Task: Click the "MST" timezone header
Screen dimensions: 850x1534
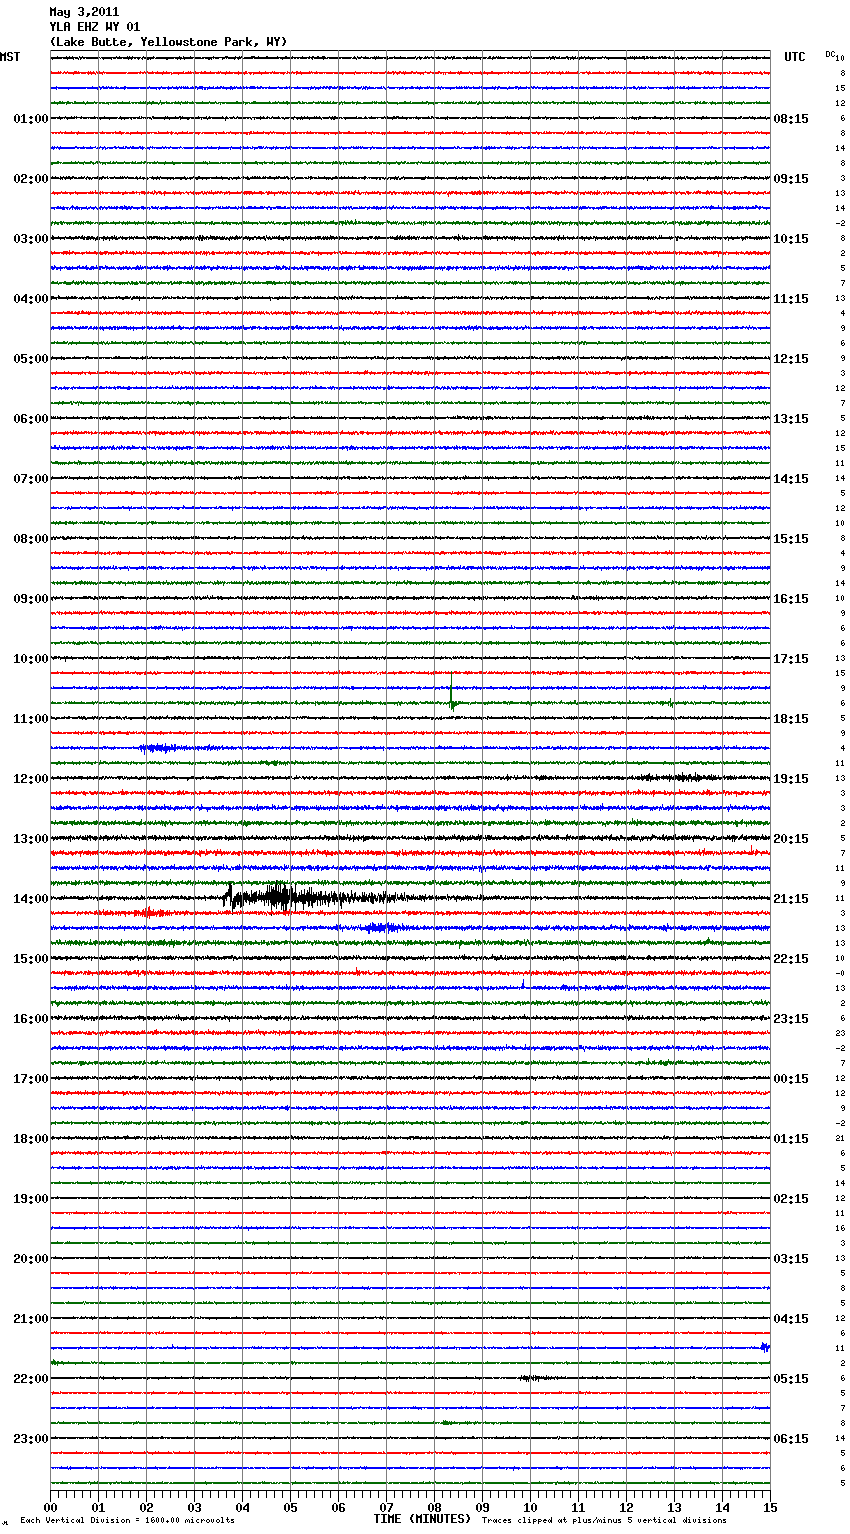Action: click(x=10, y=57)
